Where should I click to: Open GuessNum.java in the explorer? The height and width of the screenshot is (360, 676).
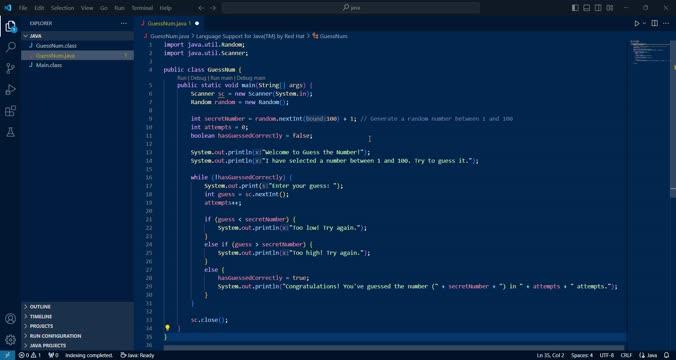click(x=78, y=55)
